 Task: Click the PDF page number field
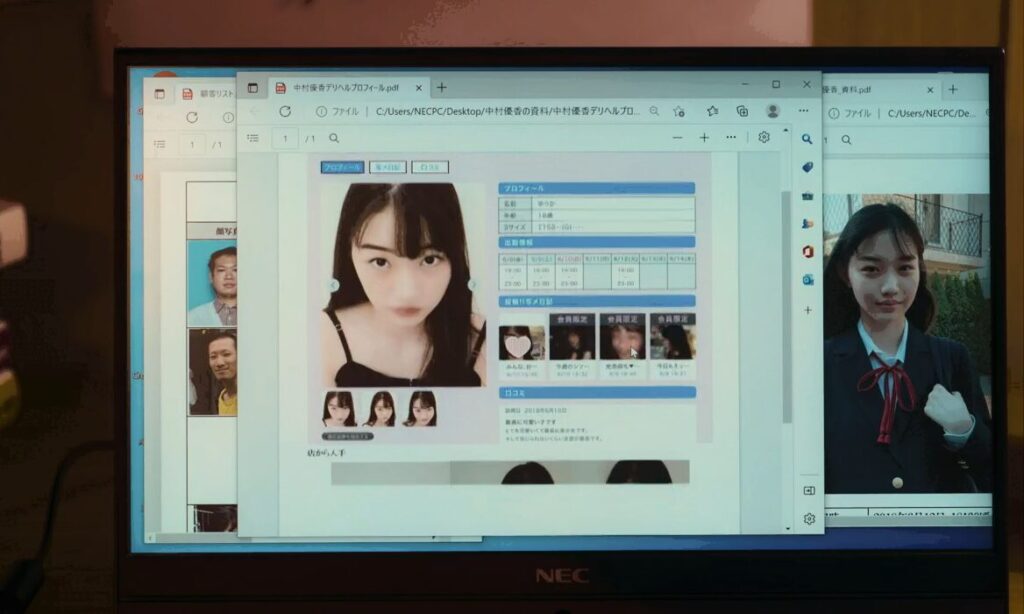point(285,138)
